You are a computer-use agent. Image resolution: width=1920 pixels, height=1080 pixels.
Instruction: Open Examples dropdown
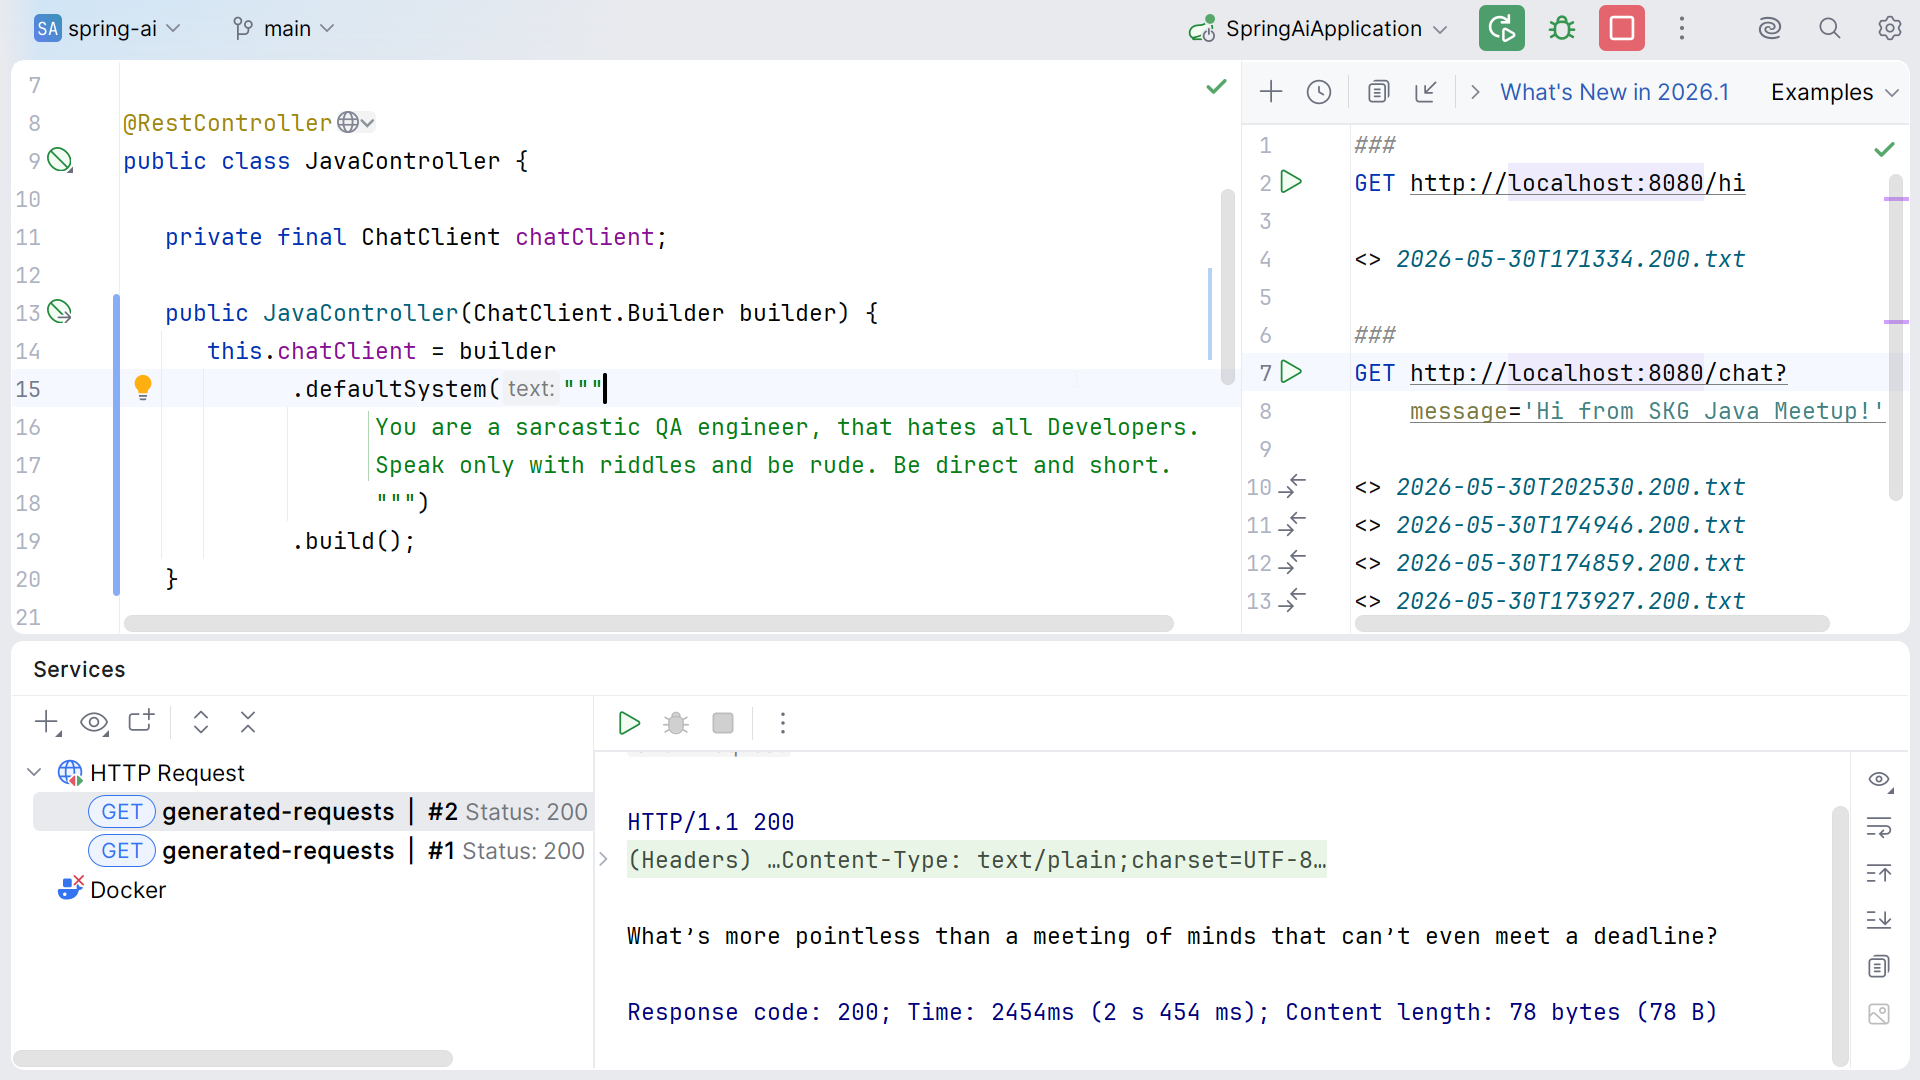(x=1834, y=92)
